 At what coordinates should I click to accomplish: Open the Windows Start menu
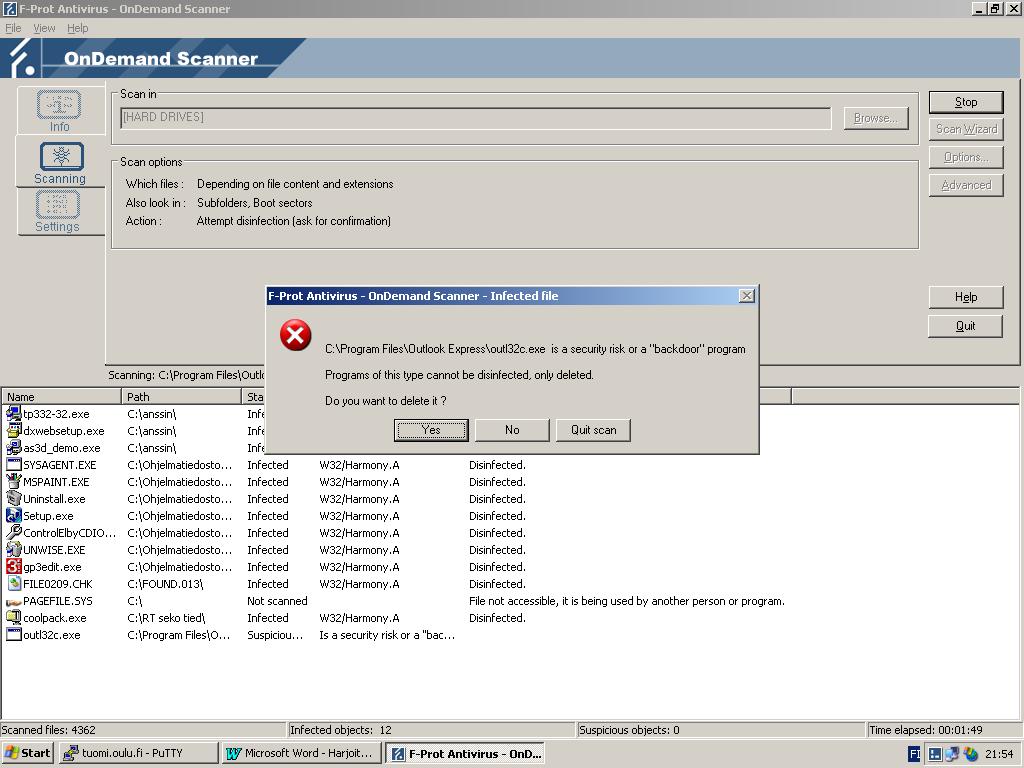27,753
